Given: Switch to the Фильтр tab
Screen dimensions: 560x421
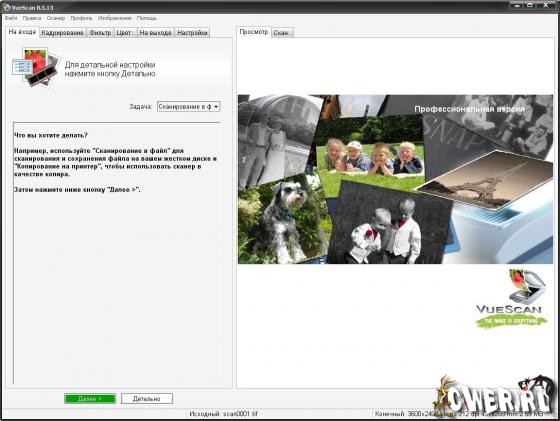Looking at the screenshot, I should (100, 32).
